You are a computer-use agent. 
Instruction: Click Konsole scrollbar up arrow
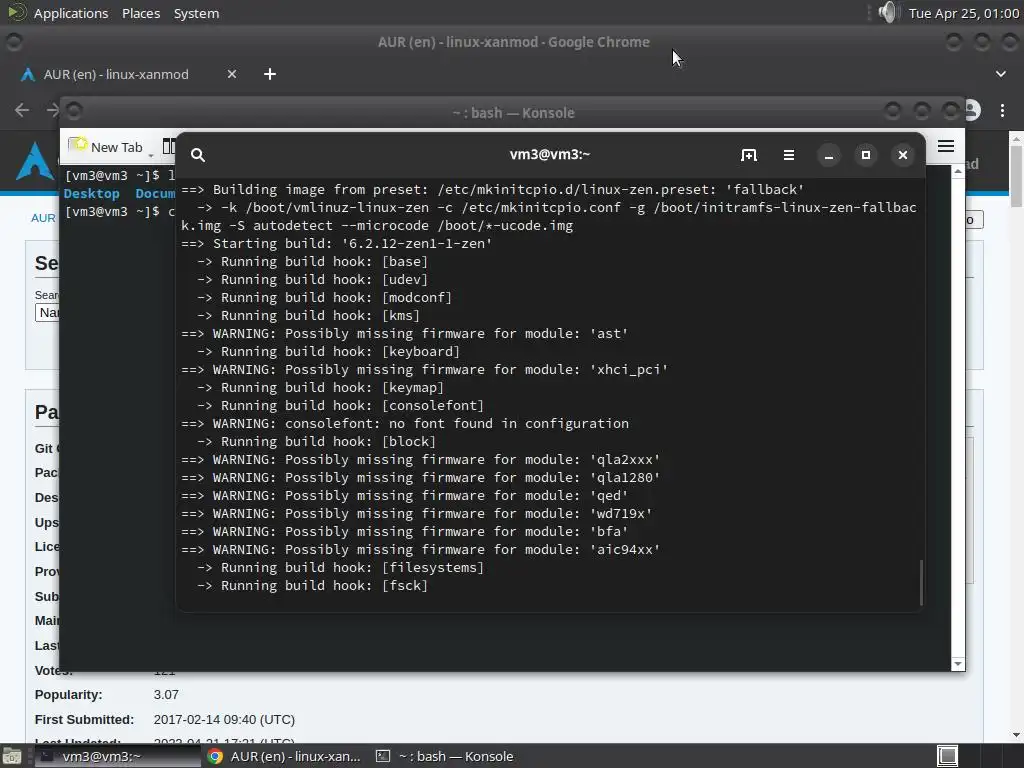coord(957,171)
